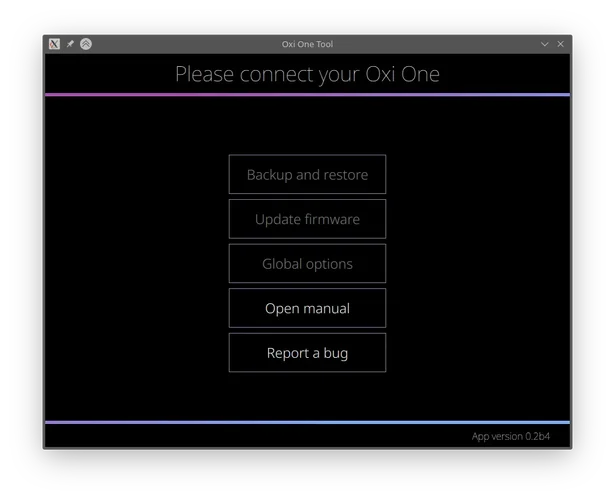Click the keep-above double-chevron icon
Viewport: 615px width, 500px height.
pyautogui.click(x=86, y=44)
